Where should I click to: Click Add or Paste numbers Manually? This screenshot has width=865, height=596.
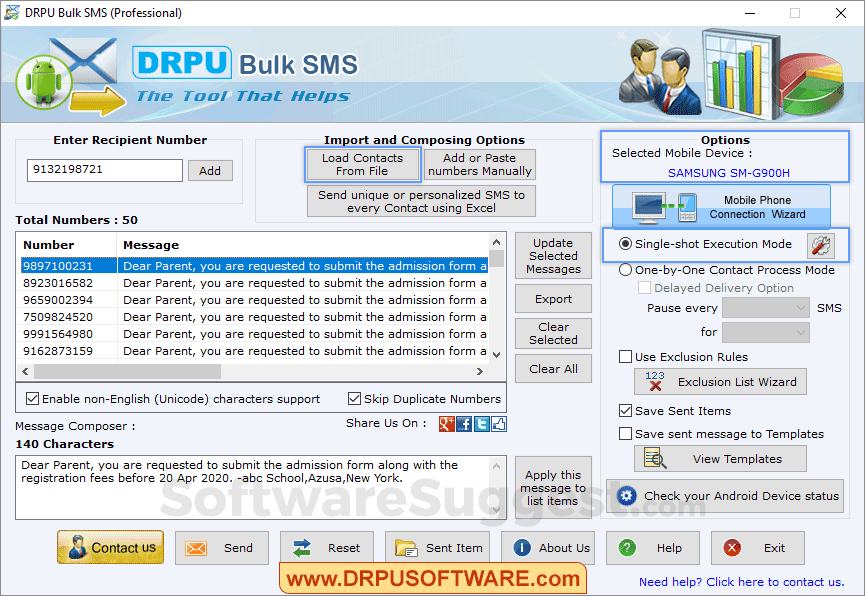pyautogui.click(x=480, y=164)
